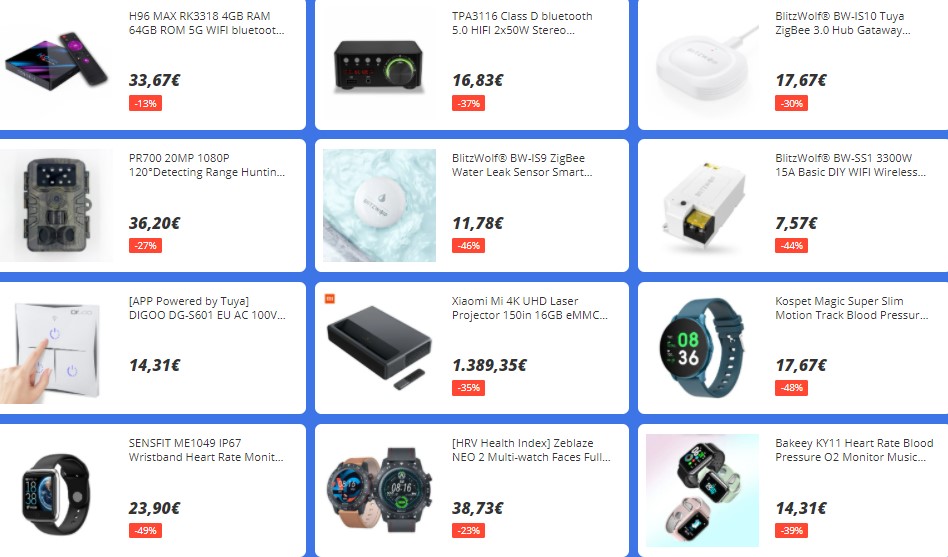Click the 36,20€ hunting camera price

(155, 223)
